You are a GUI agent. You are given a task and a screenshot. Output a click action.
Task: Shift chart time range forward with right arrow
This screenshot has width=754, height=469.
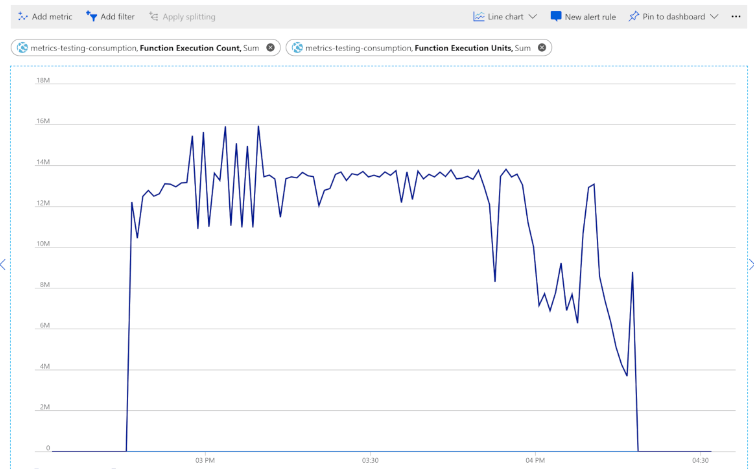click(x=751, y=265)
